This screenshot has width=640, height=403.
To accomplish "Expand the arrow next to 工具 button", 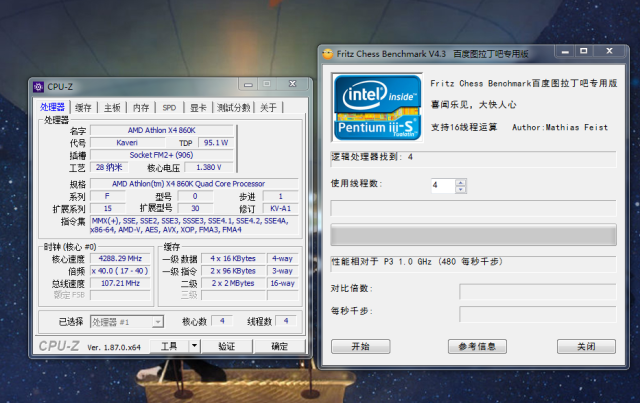I will 195,346.
